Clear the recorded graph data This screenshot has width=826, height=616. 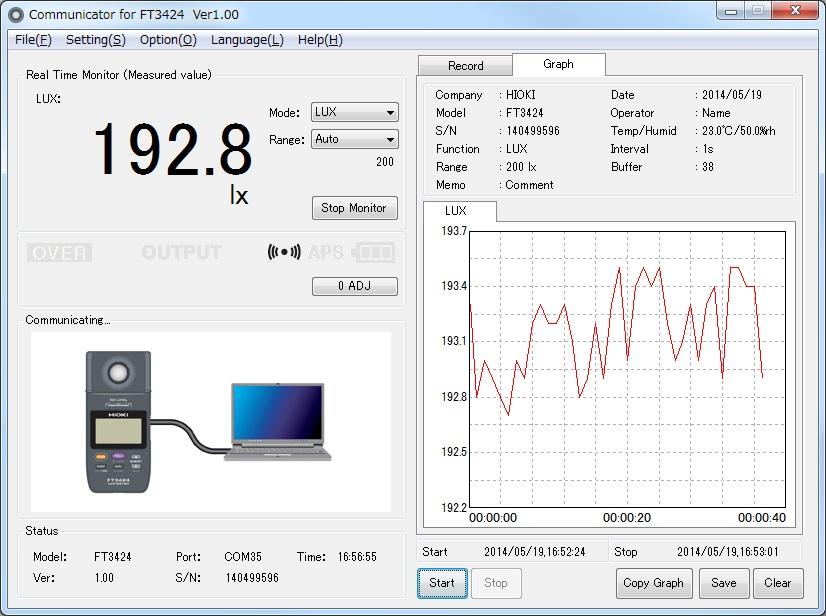tap(778, 583)
